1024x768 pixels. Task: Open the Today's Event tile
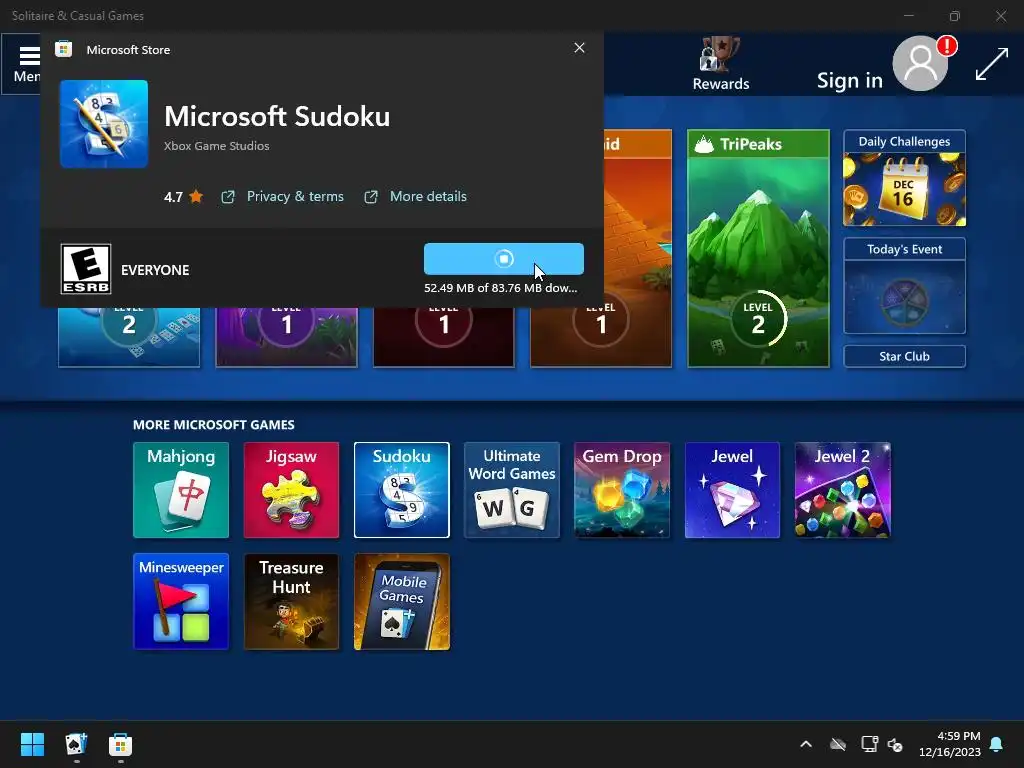coord(904,286)
